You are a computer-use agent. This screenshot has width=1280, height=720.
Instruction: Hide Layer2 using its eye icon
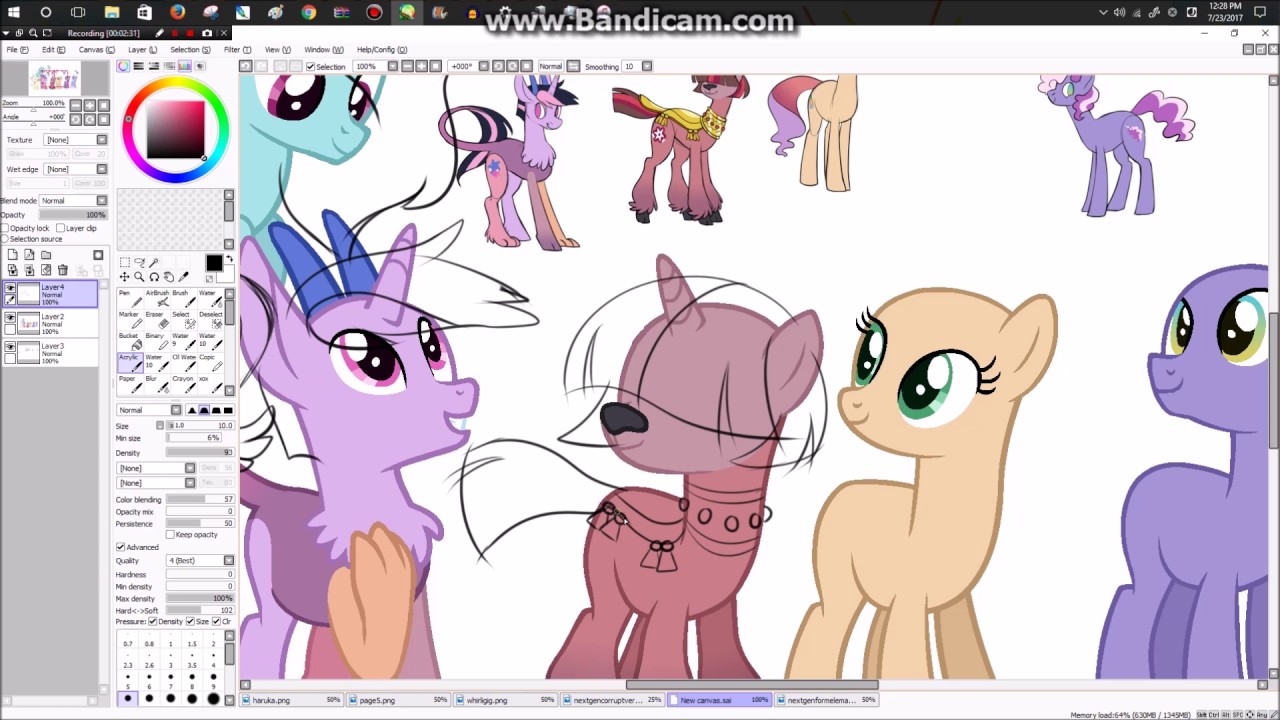10,318
